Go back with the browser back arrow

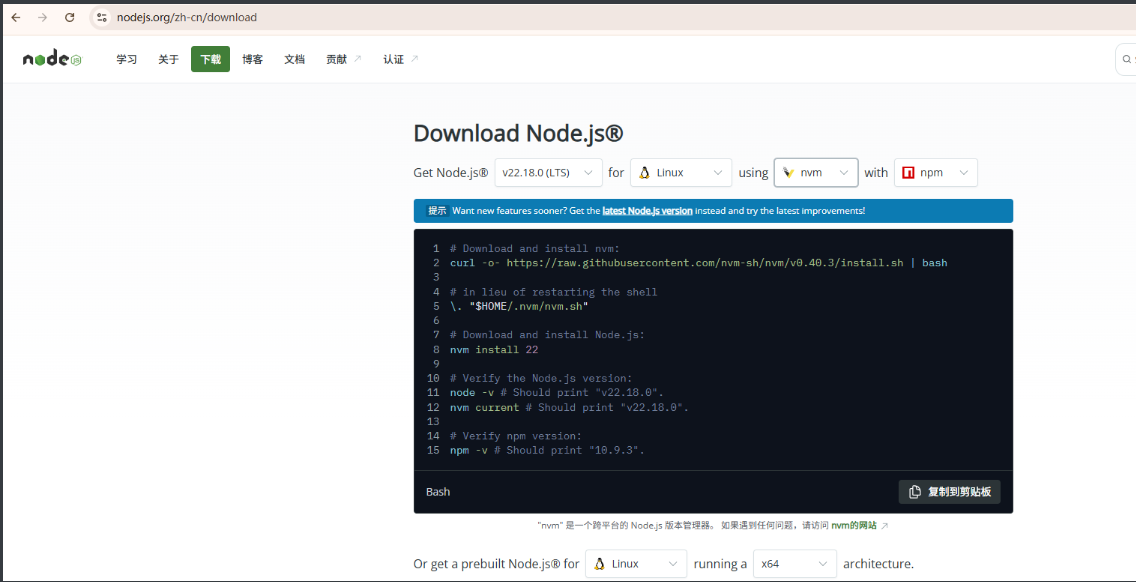(x=16, y=17)
